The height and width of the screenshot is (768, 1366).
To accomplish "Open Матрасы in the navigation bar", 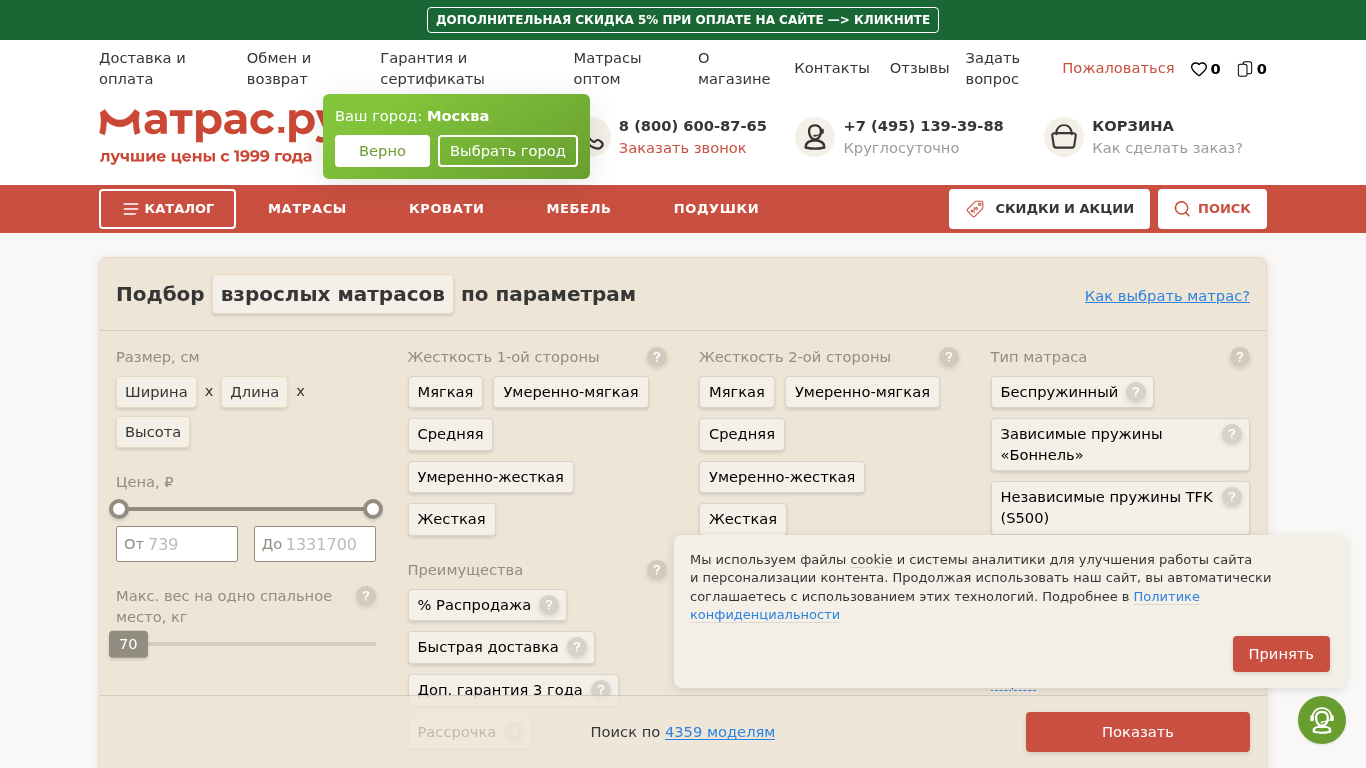I will click(x=307, y=209).
